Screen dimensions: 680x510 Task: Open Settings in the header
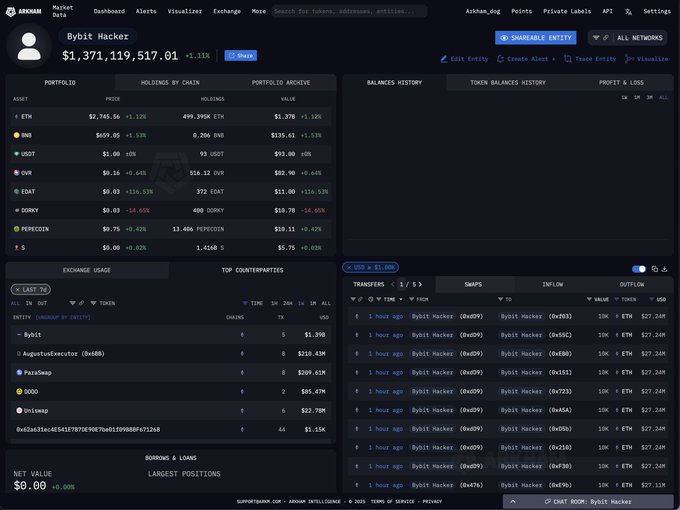coord(657,11)
